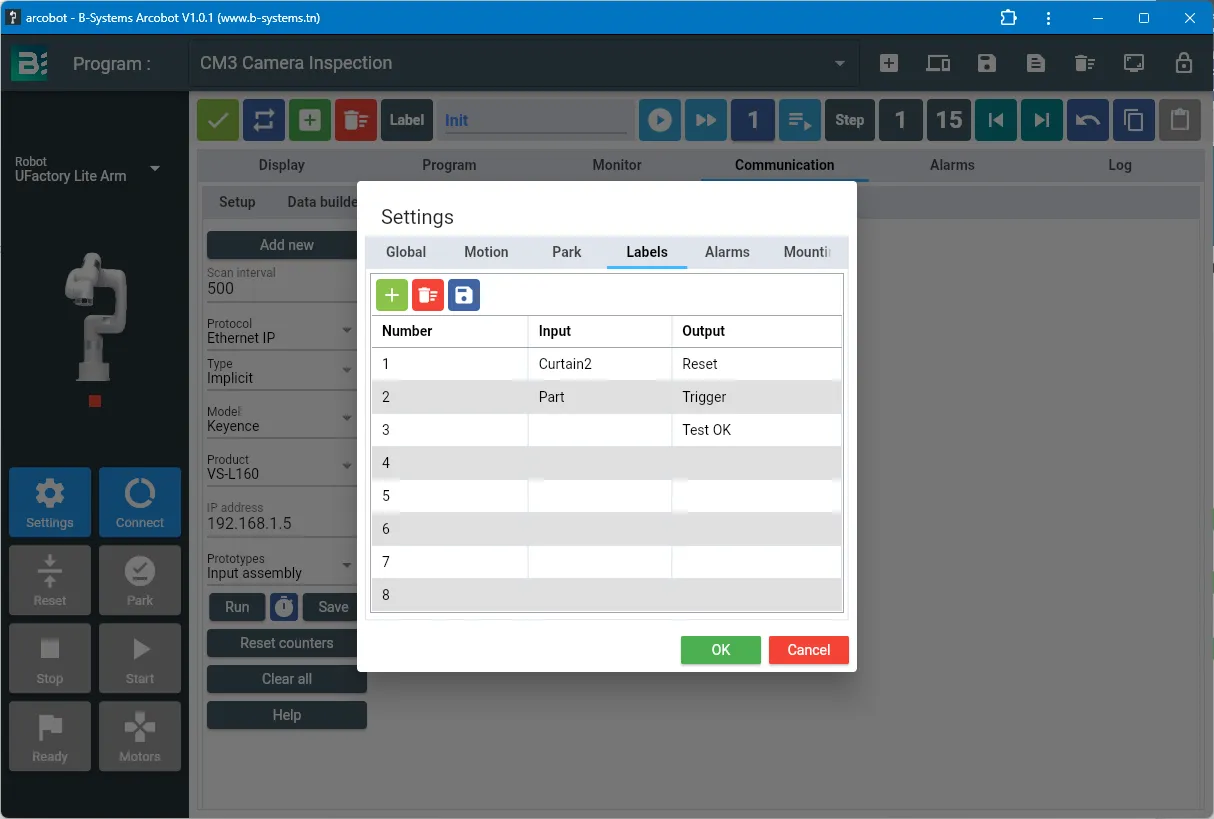Click the stopwatch timer icon beside Run
Image resolution: width=1214 pixels, height=819 pixels.
coord(285,607)
